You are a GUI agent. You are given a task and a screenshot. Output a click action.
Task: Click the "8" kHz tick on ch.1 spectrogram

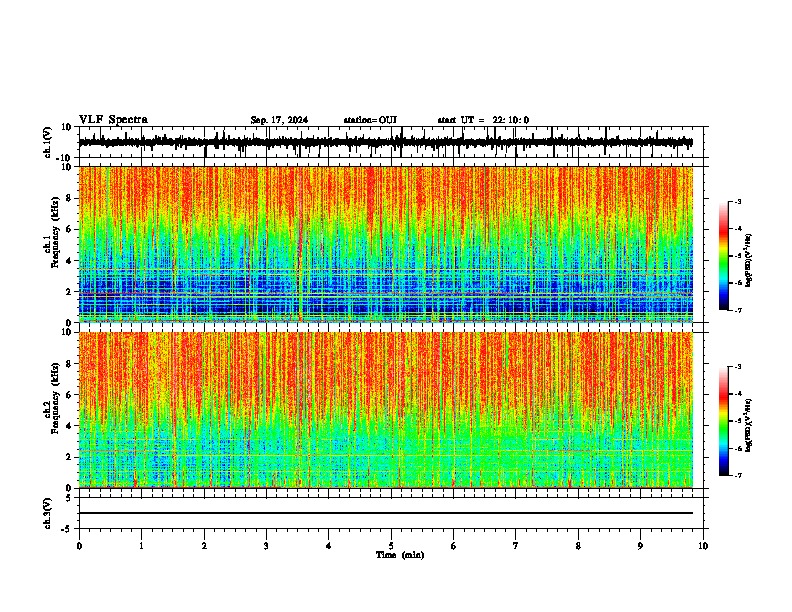pyautogui.click(x=70, y=198)
